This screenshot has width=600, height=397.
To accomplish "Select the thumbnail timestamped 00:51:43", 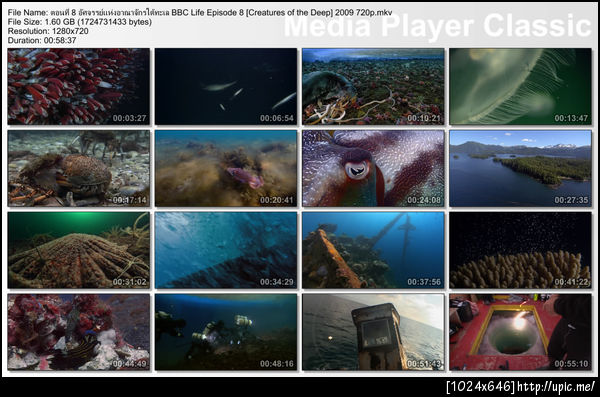I will coord(373,332).
